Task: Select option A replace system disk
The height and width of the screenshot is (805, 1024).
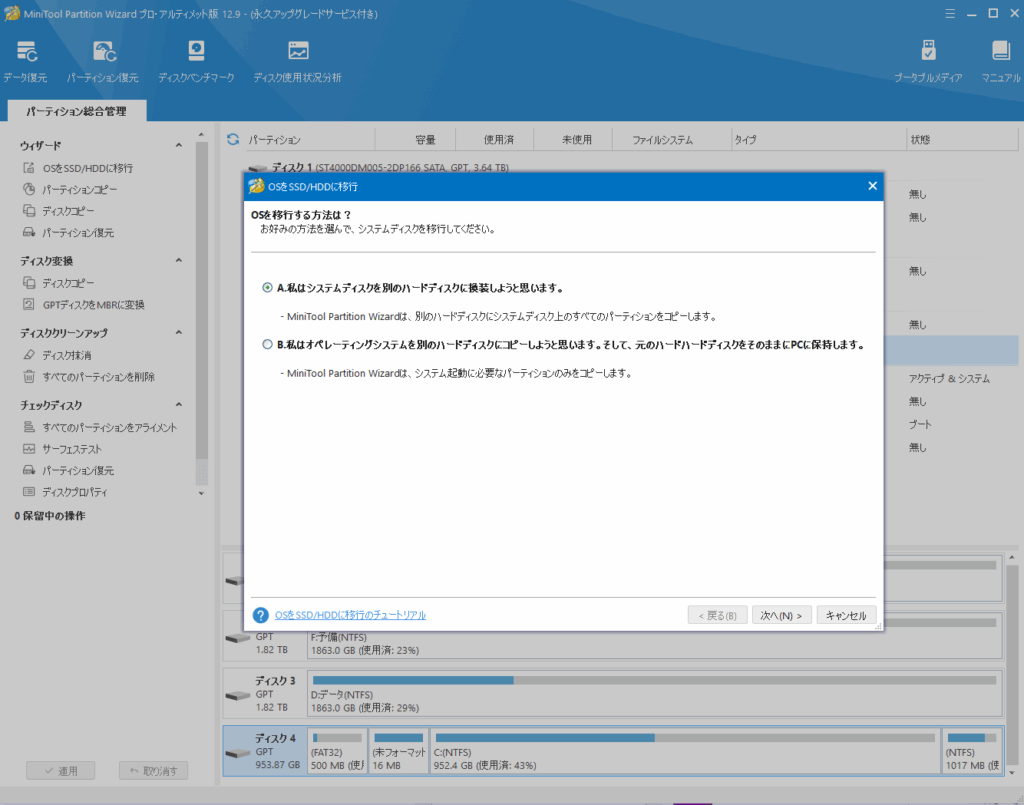Action: tap(267, 287)
